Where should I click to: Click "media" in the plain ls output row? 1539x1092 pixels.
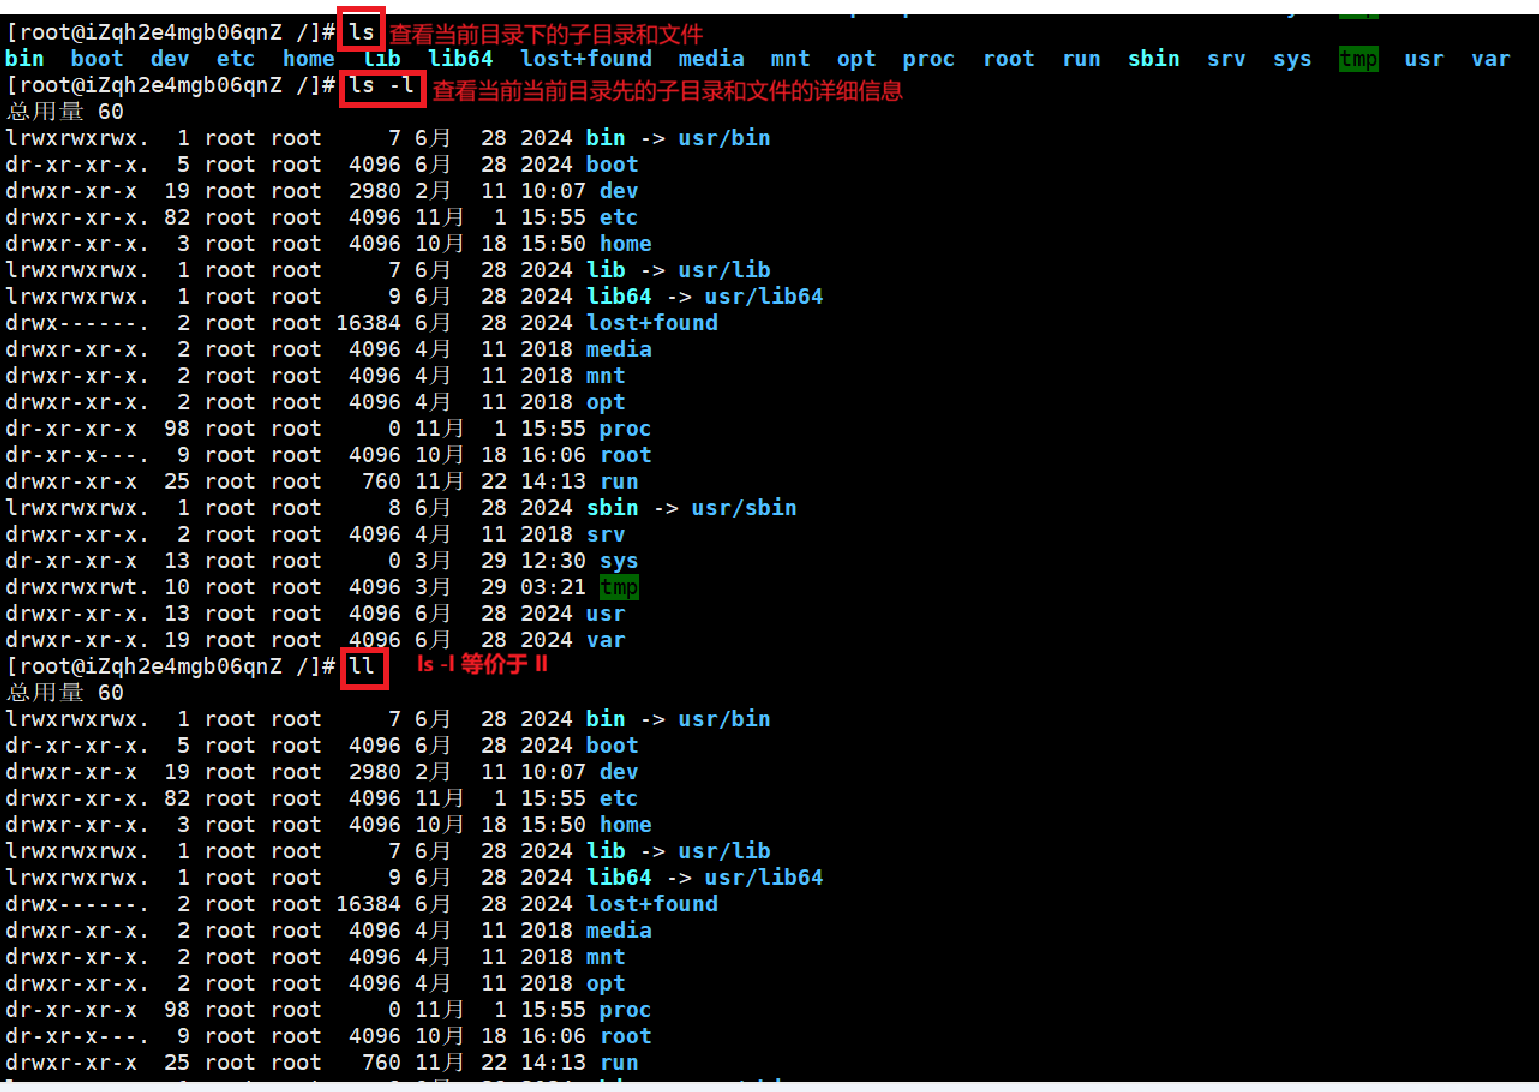pyautogui.click(x=711, y=59)
